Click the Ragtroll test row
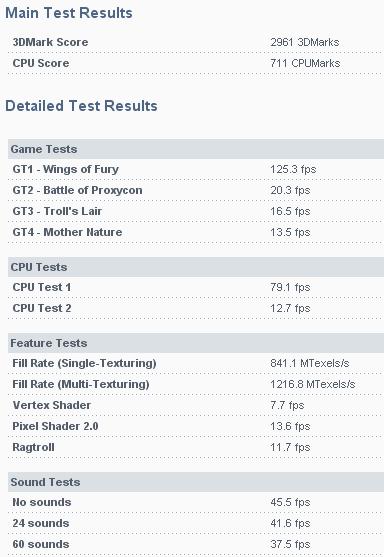The image size is (384, 557). coord(196,447)
